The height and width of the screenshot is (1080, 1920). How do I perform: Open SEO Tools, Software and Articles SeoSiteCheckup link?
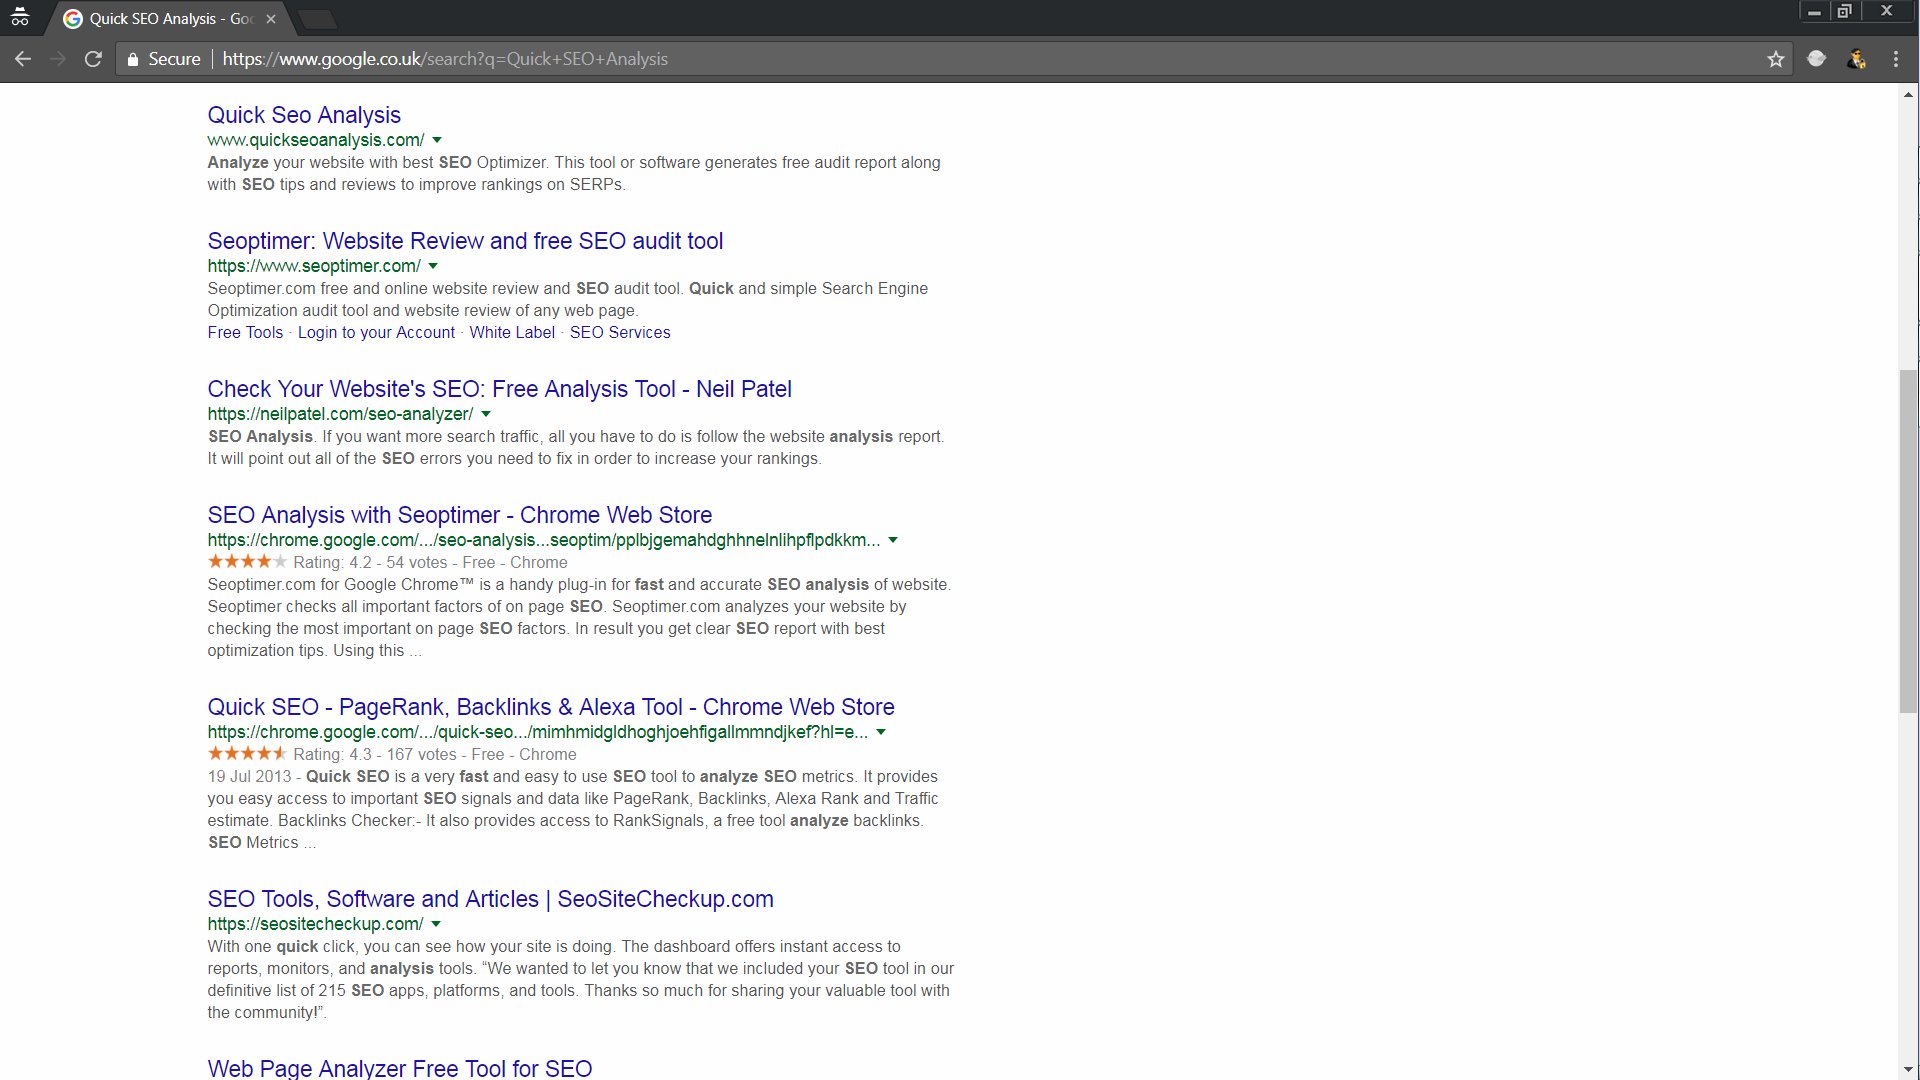[x=490, y=899]
